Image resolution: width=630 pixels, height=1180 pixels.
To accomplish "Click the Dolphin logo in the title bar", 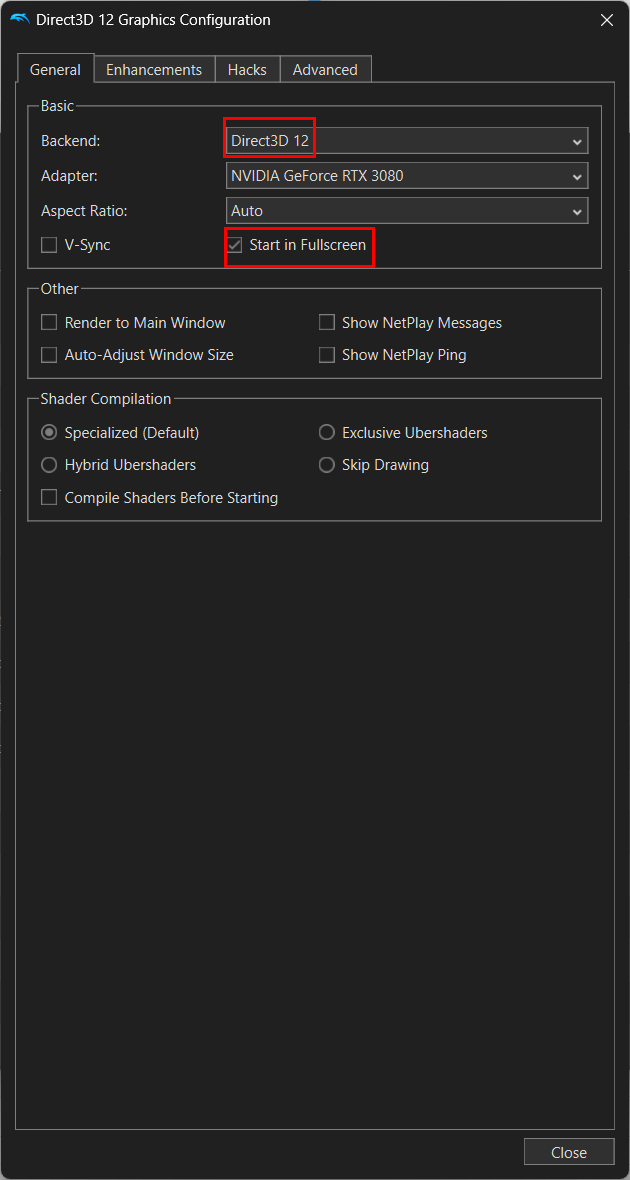I will point(22,19).
